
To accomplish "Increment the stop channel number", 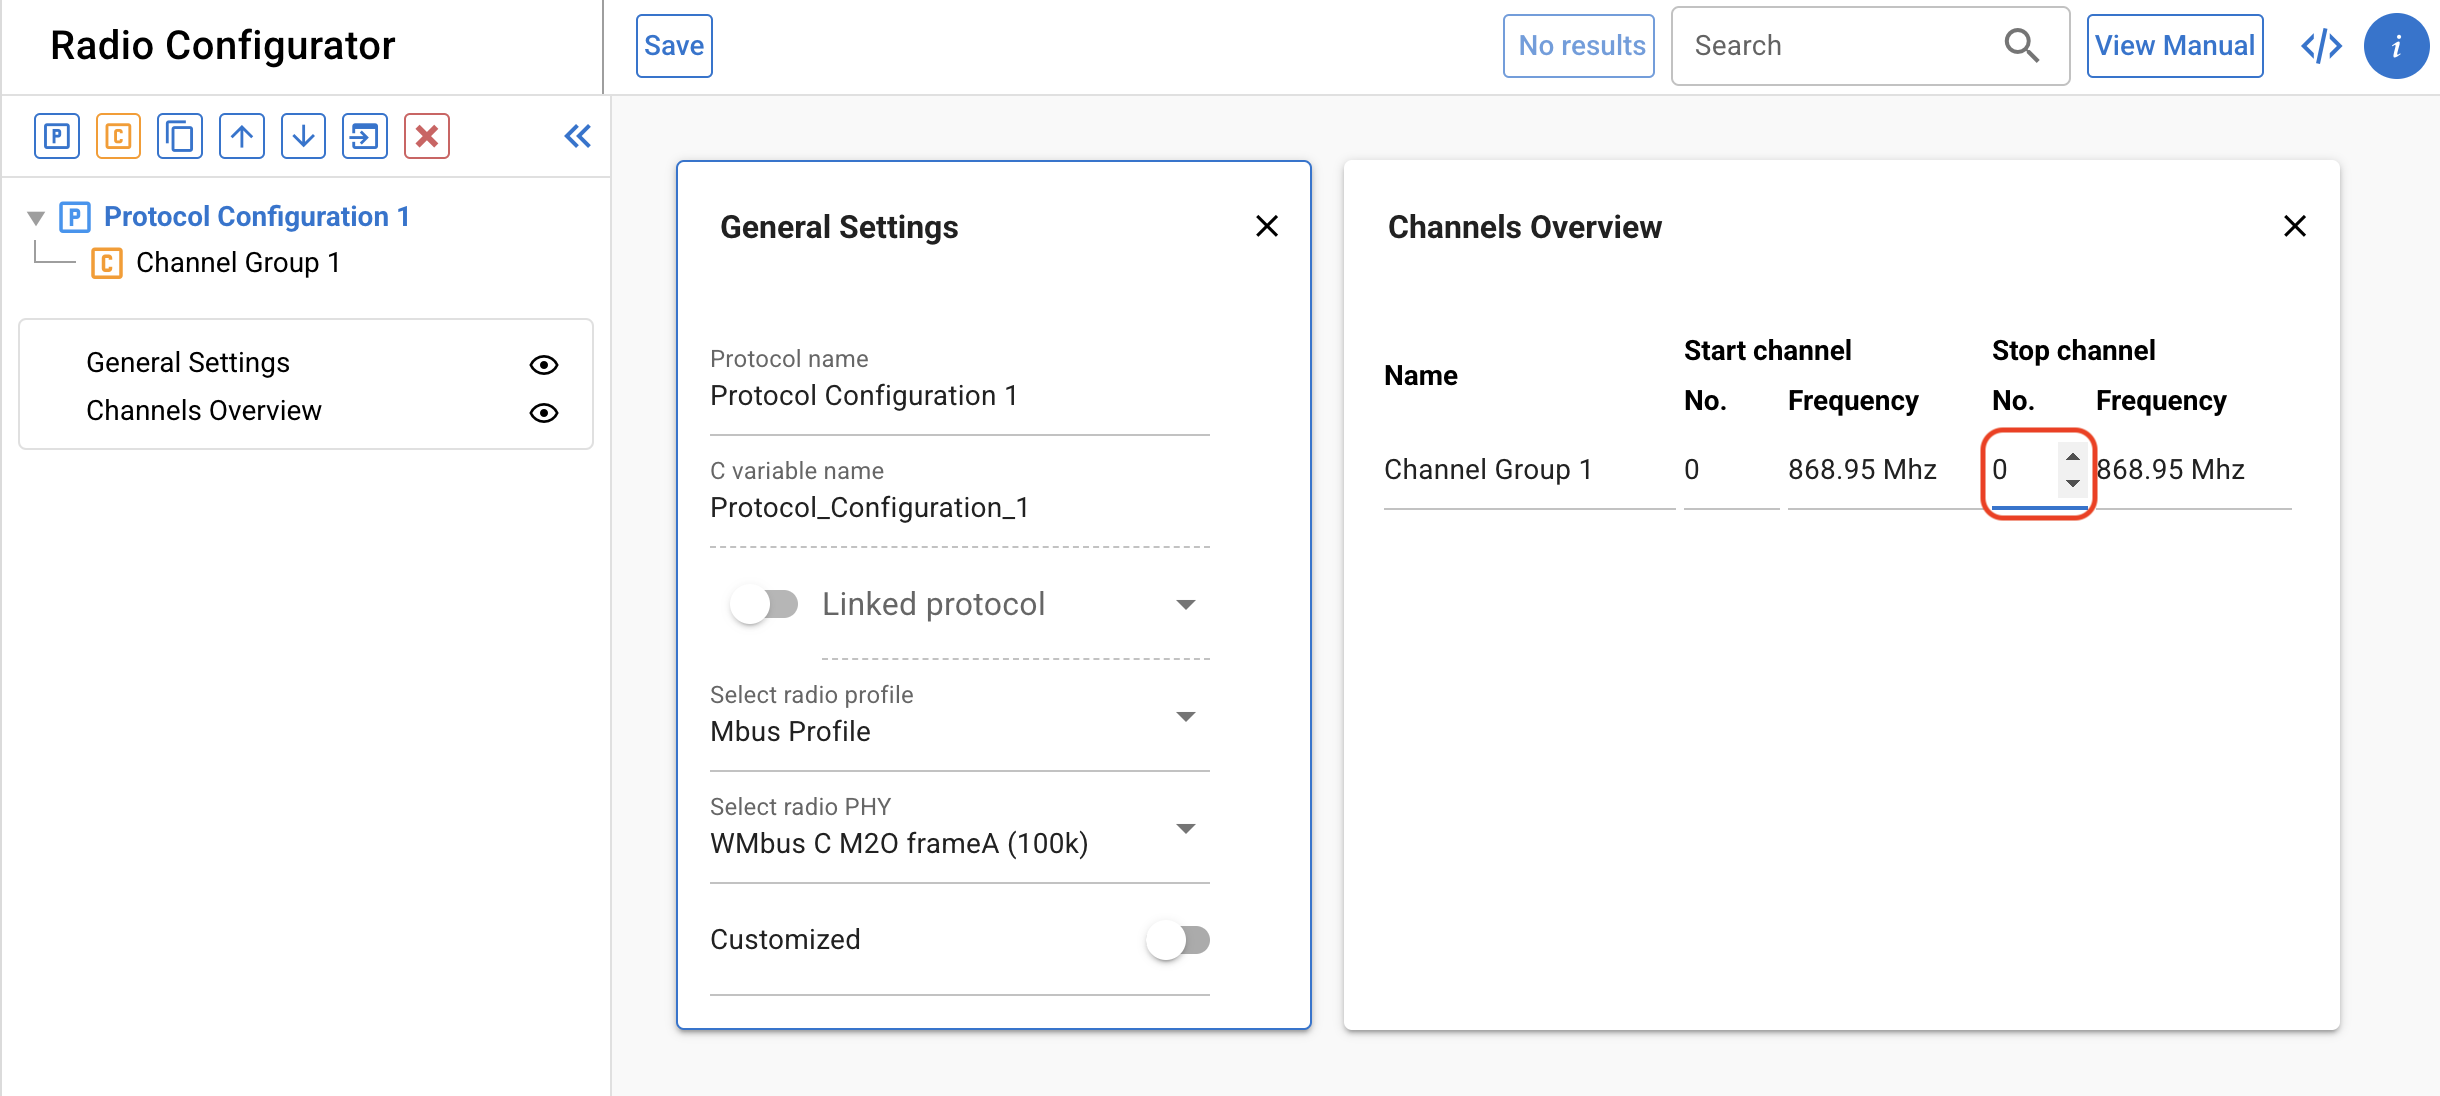I will 2073,457.
